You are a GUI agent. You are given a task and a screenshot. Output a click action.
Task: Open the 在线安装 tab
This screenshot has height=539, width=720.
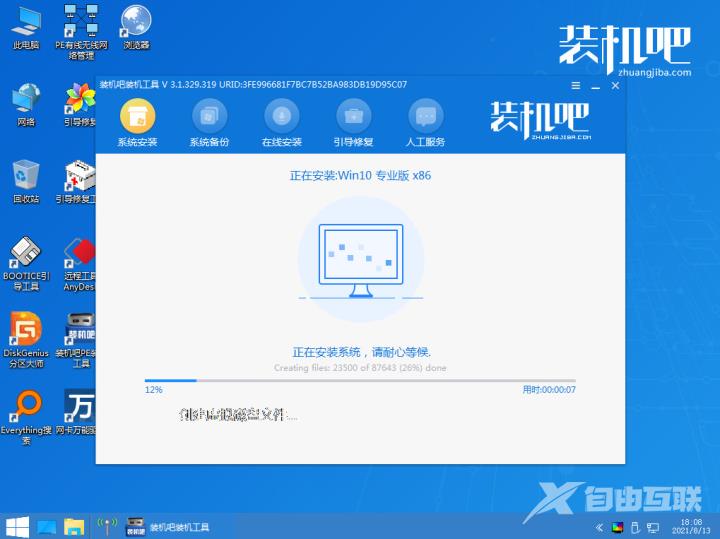click(281, 123)
